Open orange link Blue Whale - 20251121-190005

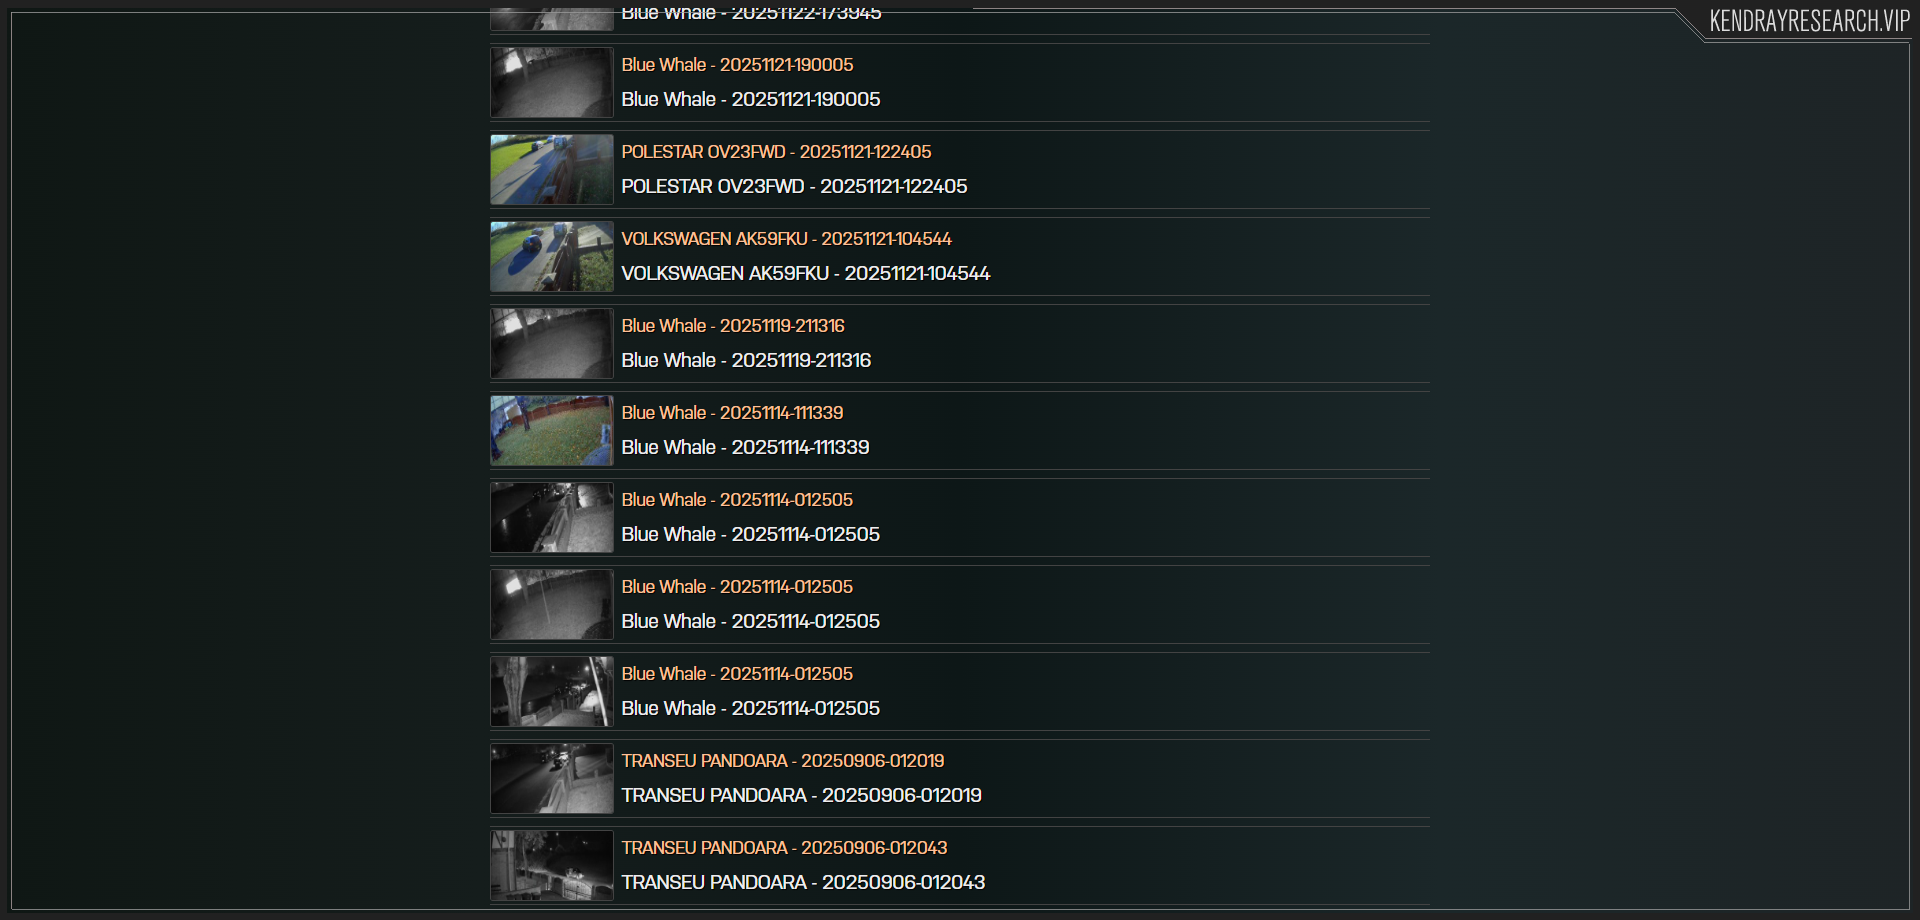[x=737, y=65]
